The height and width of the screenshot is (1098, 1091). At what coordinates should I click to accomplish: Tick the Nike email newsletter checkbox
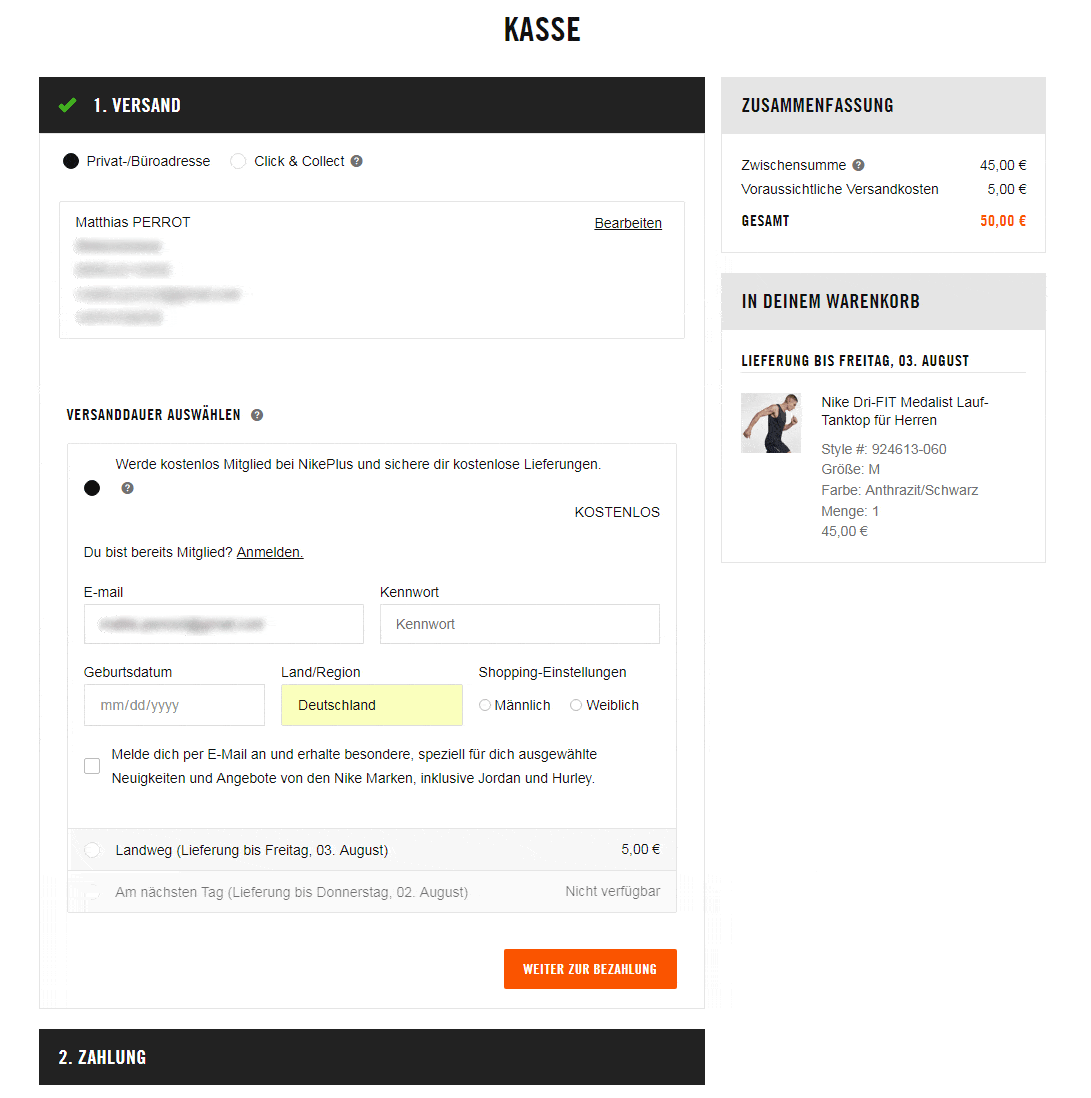[92, 766]
